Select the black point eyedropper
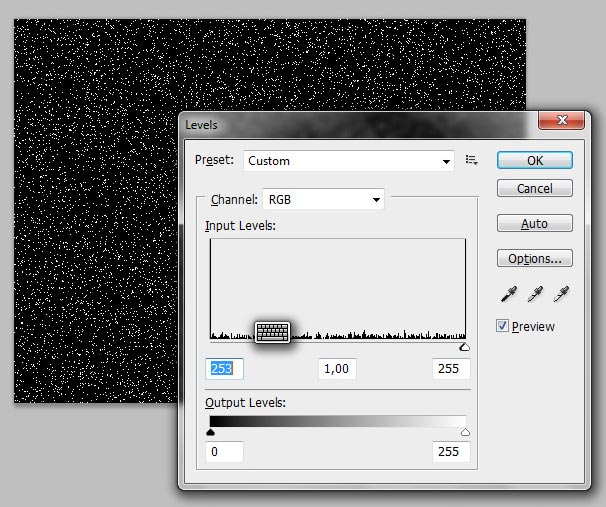 click(509, 294)
